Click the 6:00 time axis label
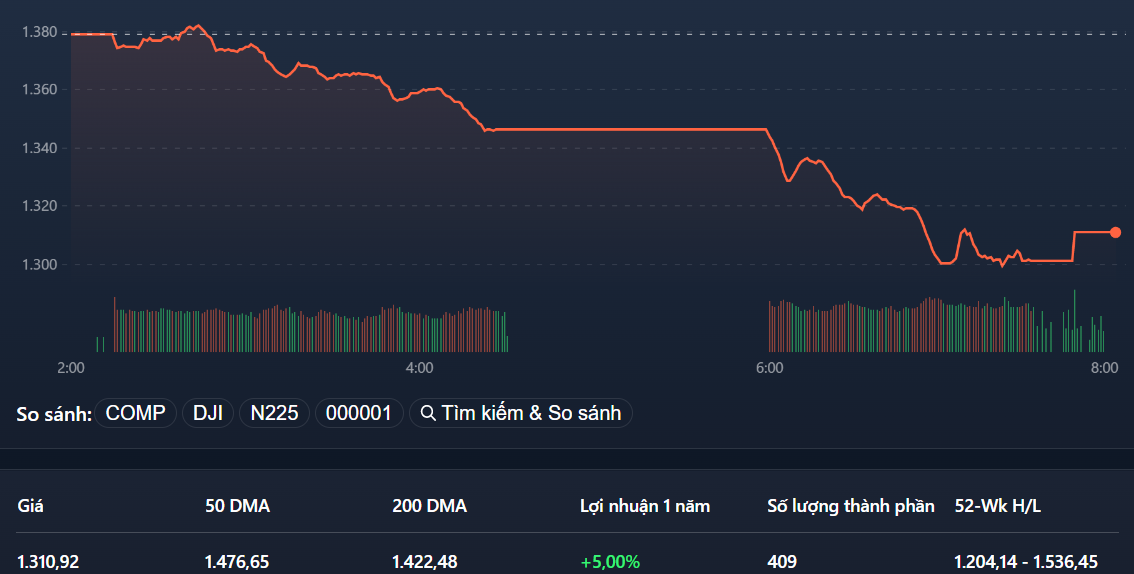This screenshot has height=574, width=1134. coord(769,368)
